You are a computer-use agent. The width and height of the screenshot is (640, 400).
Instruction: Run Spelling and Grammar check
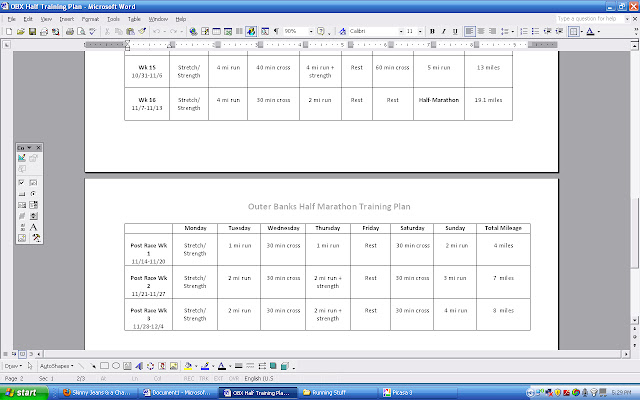point(93,31)
